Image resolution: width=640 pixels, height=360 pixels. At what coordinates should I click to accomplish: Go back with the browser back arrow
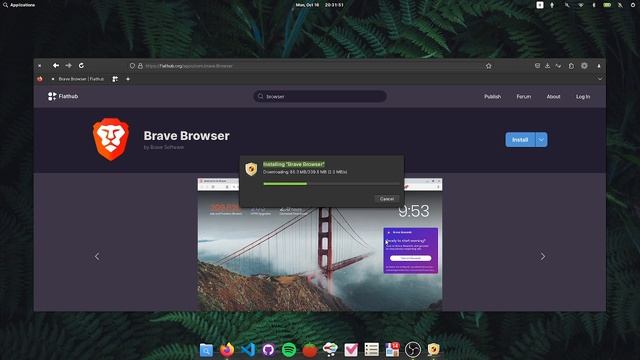56,65
